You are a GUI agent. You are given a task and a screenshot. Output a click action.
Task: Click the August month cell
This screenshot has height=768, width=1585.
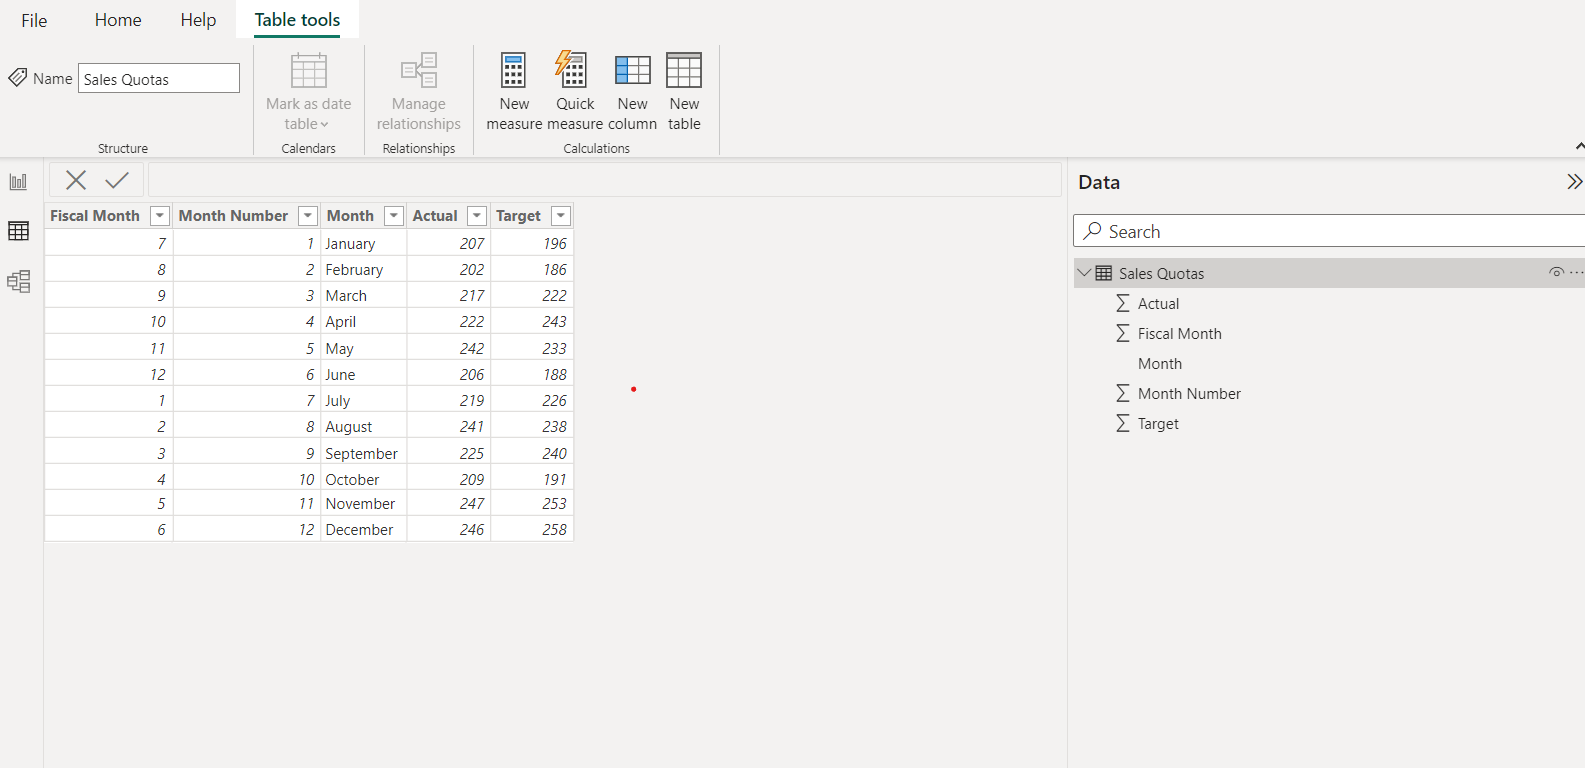[x=363, y=426]
